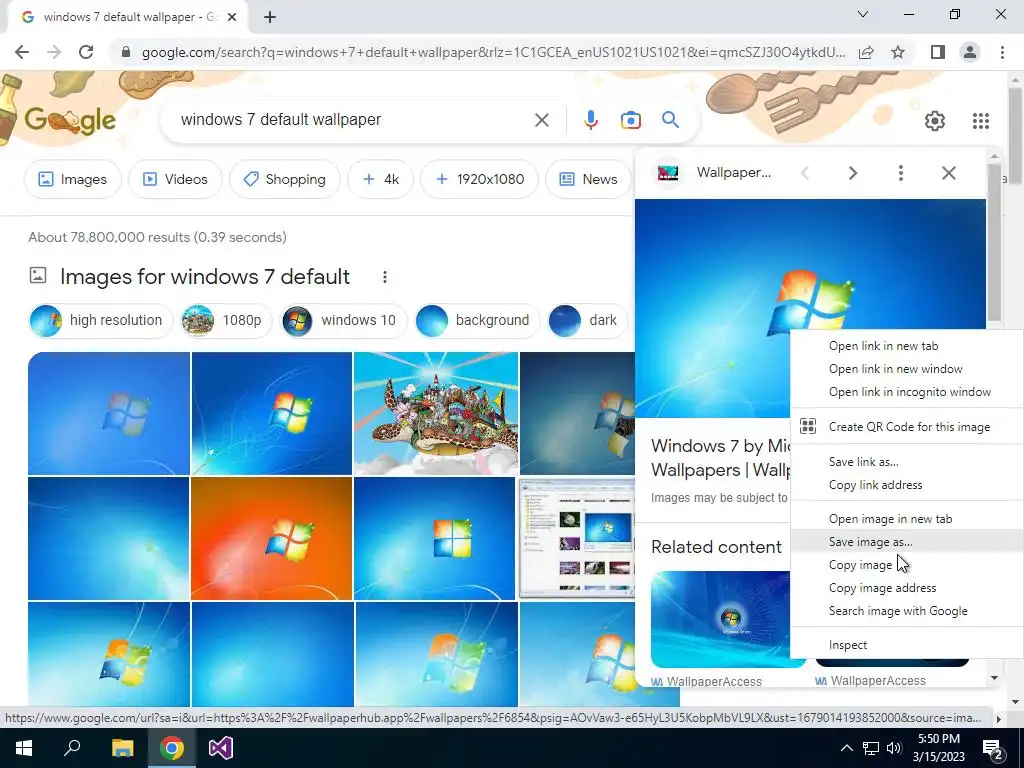
Task: Select the windows 10 suggestion chip
Action: 344,321
